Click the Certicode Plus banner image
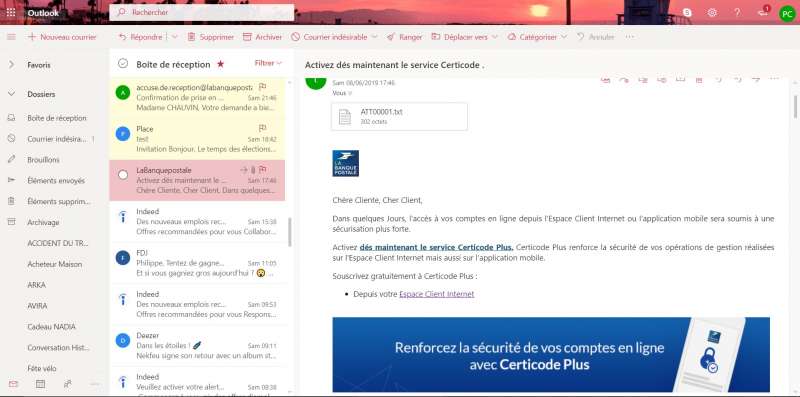 point(551,354)
